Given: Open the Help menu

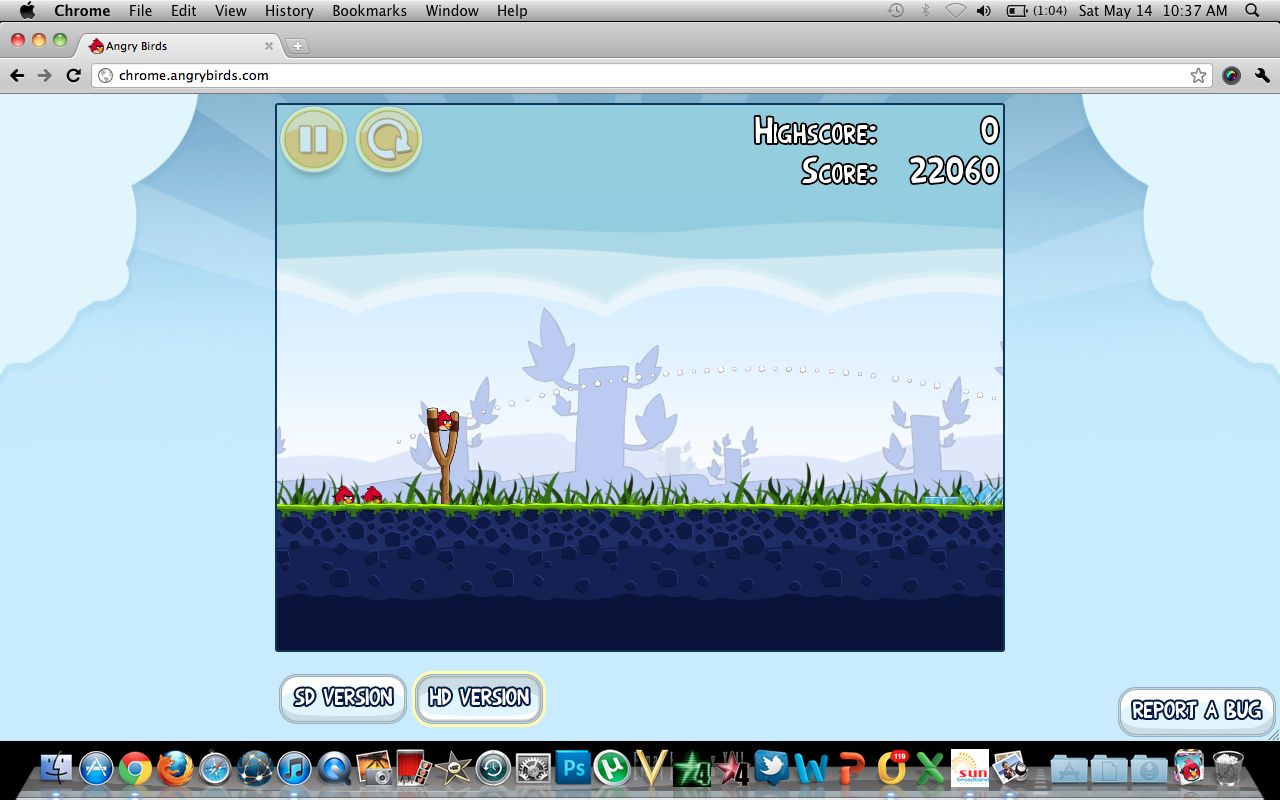Looking at the screenshot, I should [512, 11].
